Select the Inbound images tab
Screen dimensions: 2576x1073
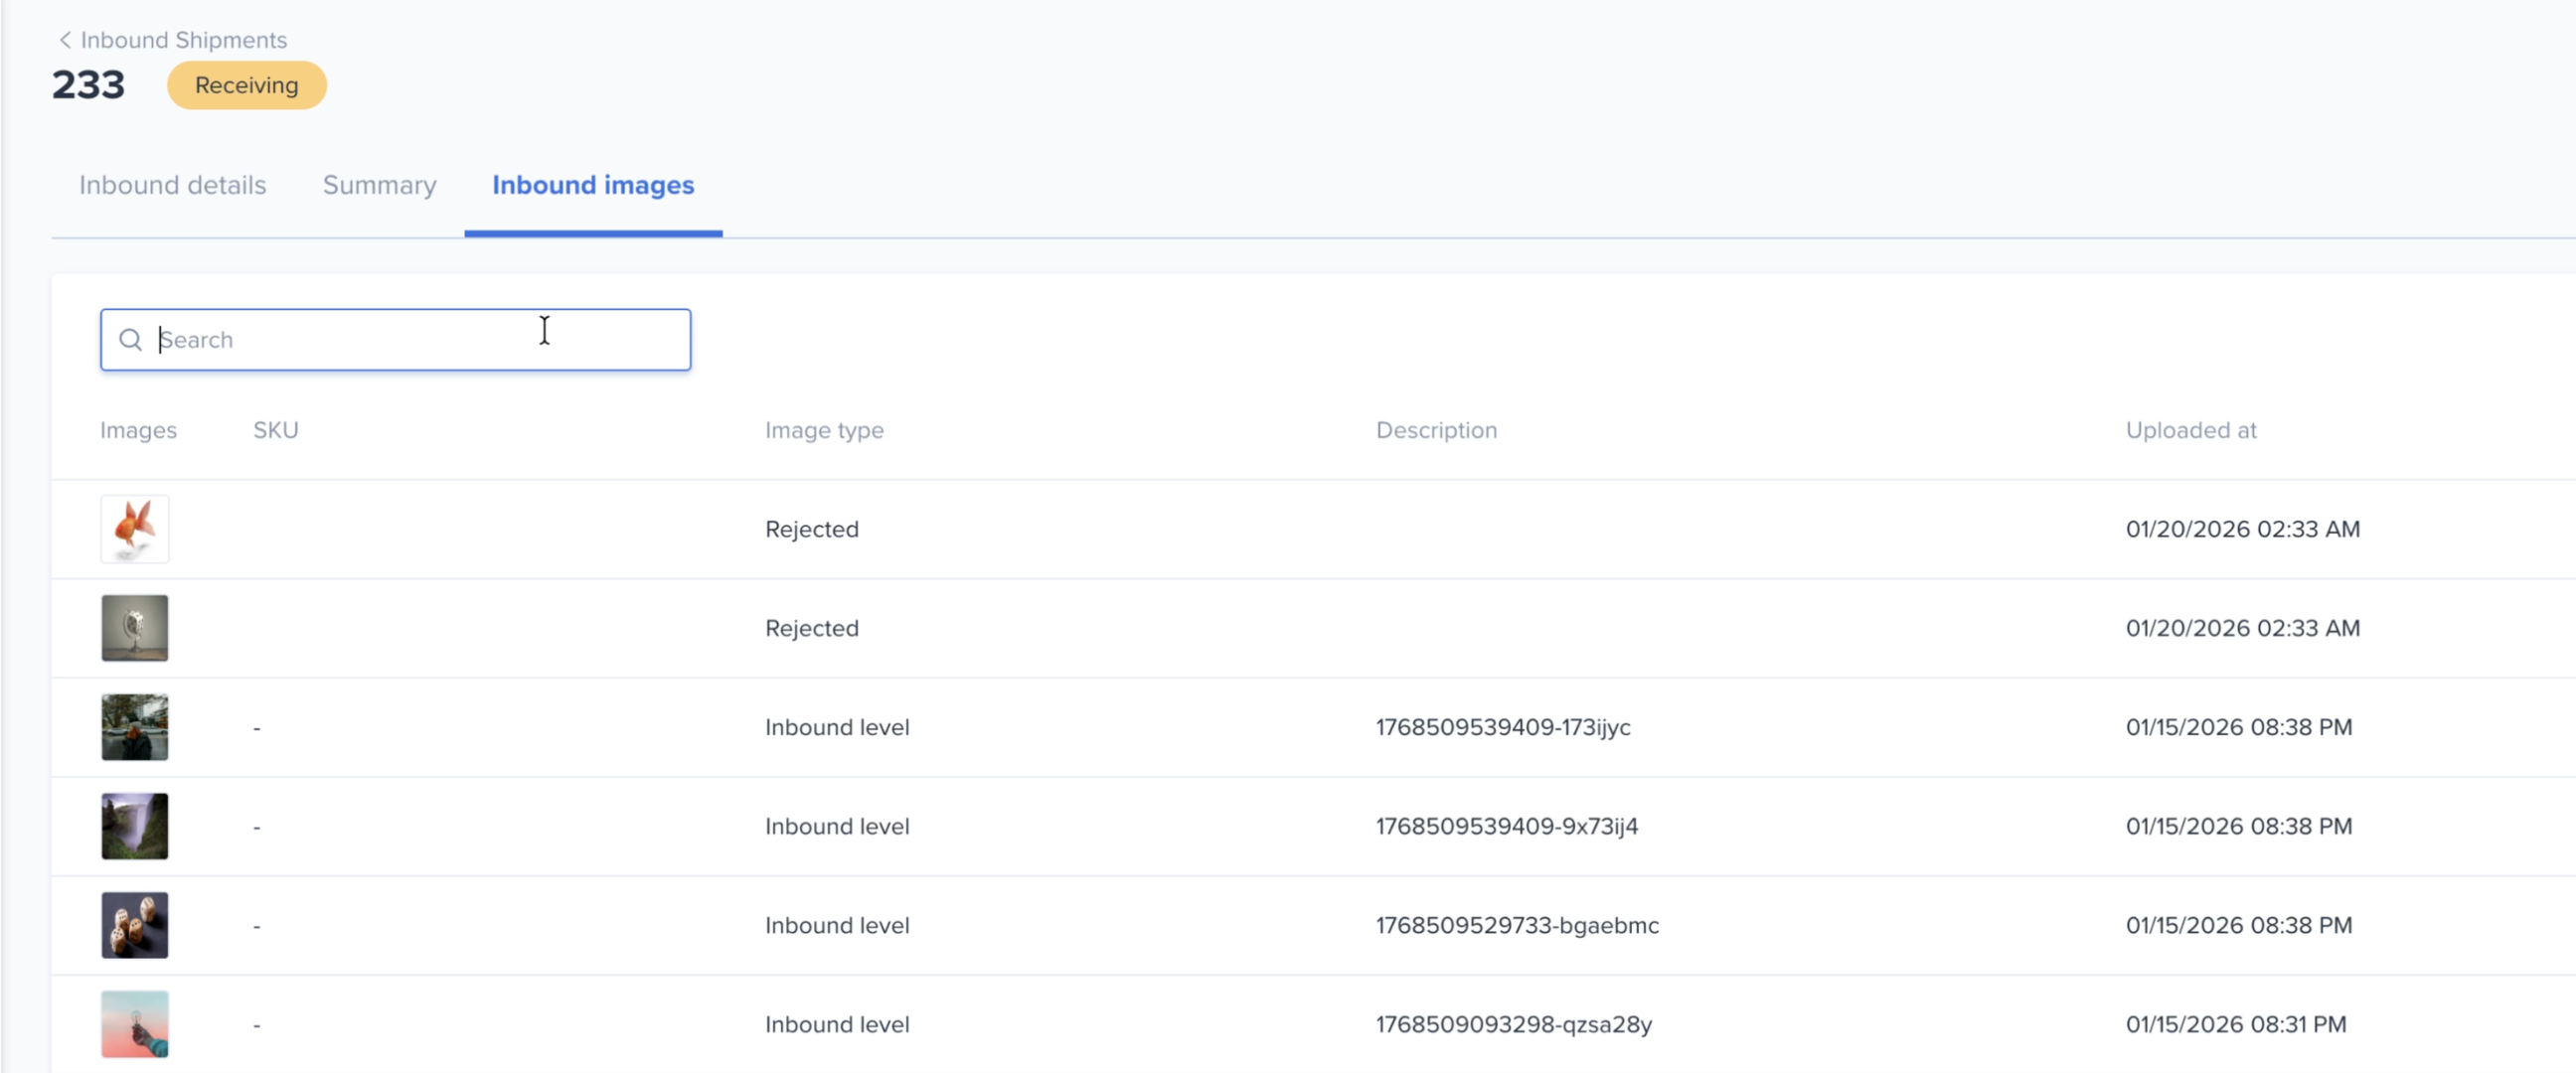(x=593, y=185)
